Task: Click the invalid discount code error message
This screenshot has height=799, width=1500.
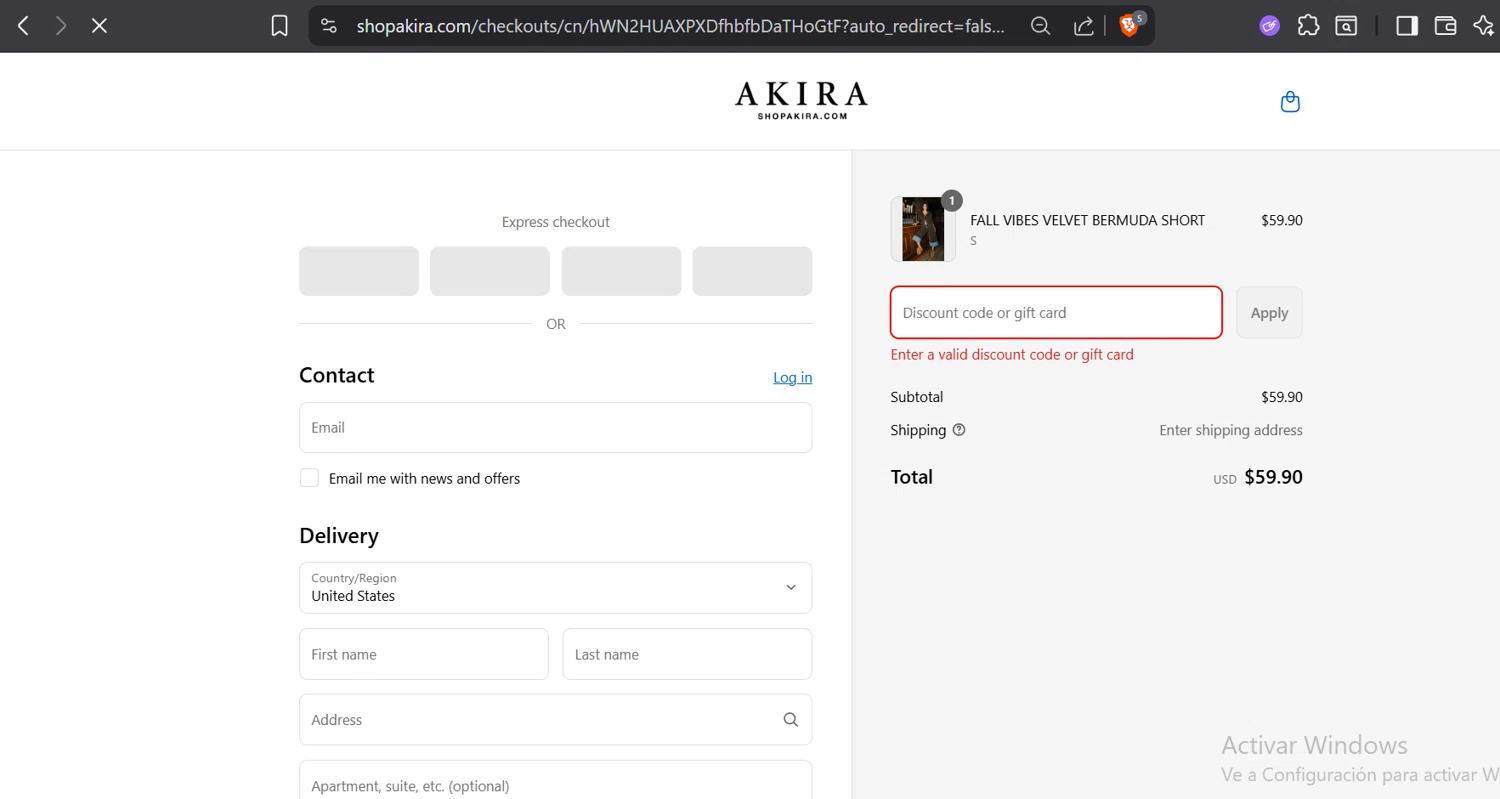Action: coord(1012,355)
